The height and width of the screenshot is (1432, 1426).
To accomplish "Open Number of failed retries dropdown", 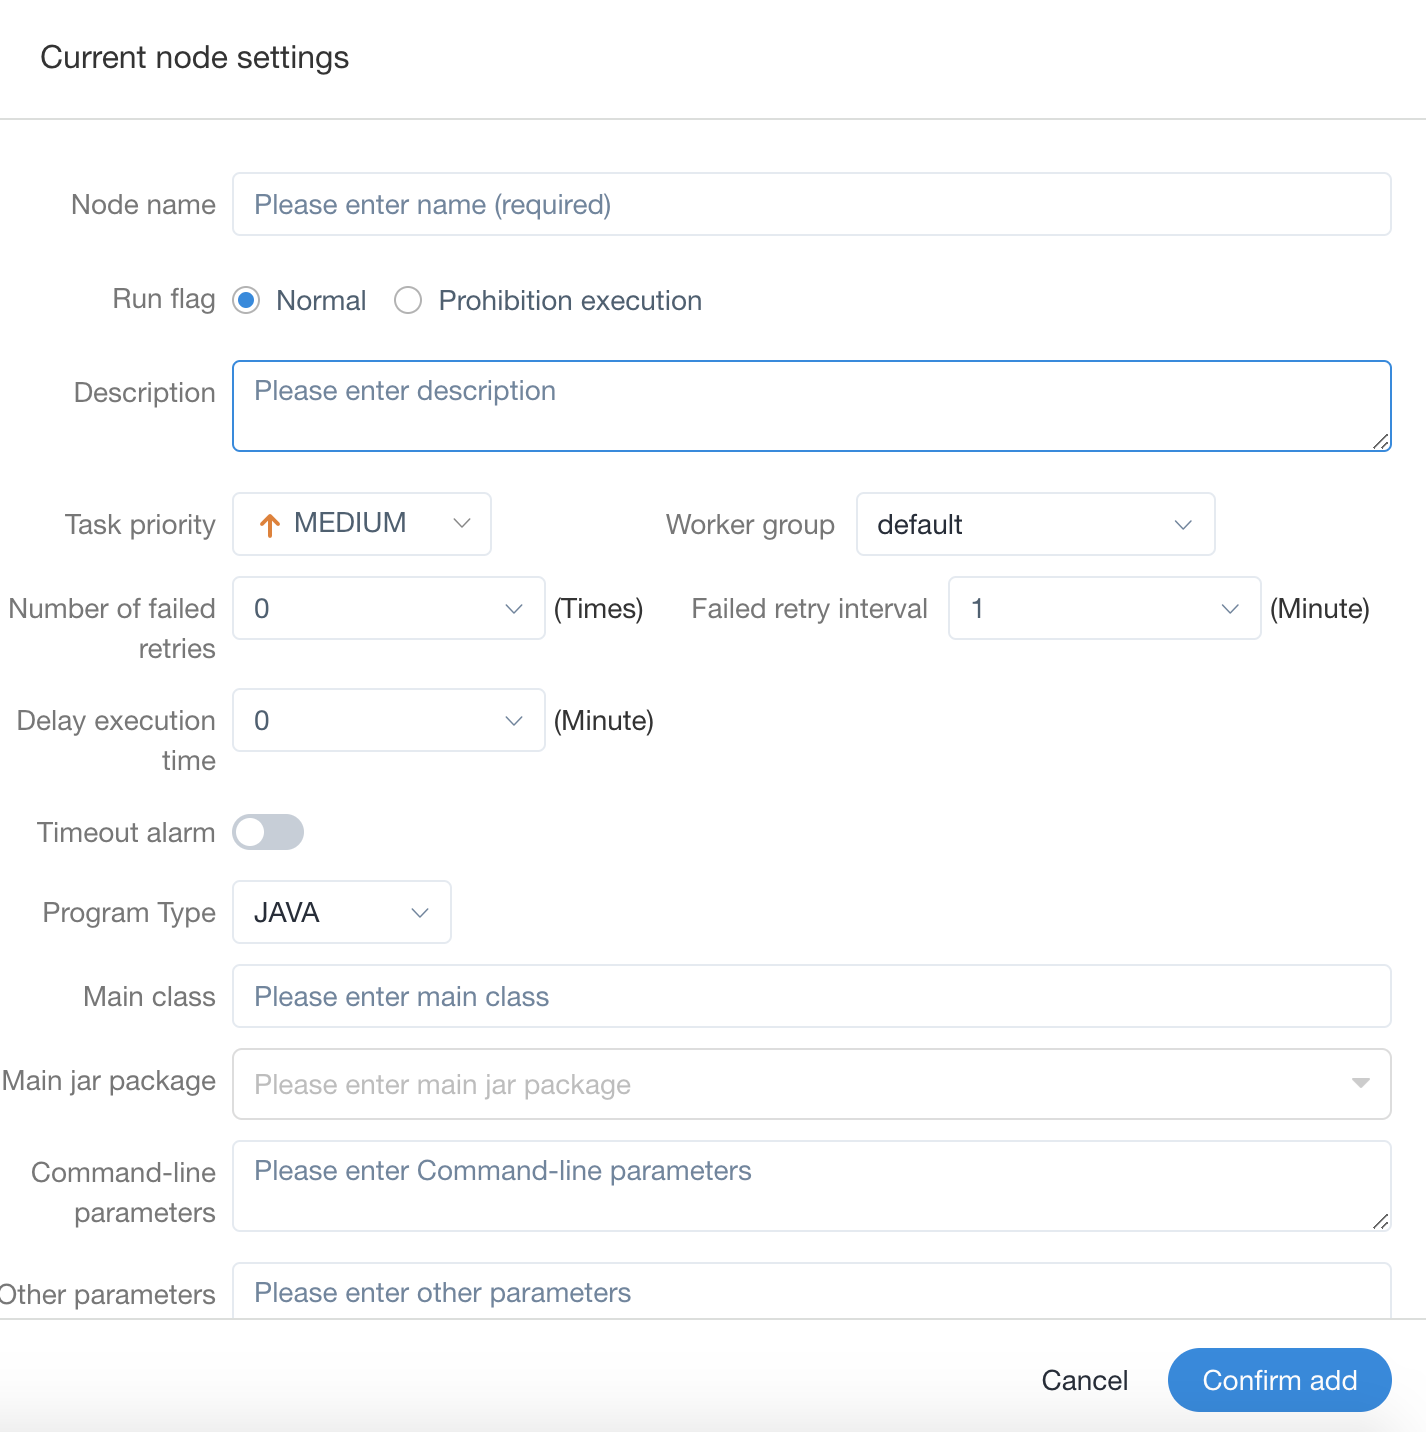I will point(388,608).
